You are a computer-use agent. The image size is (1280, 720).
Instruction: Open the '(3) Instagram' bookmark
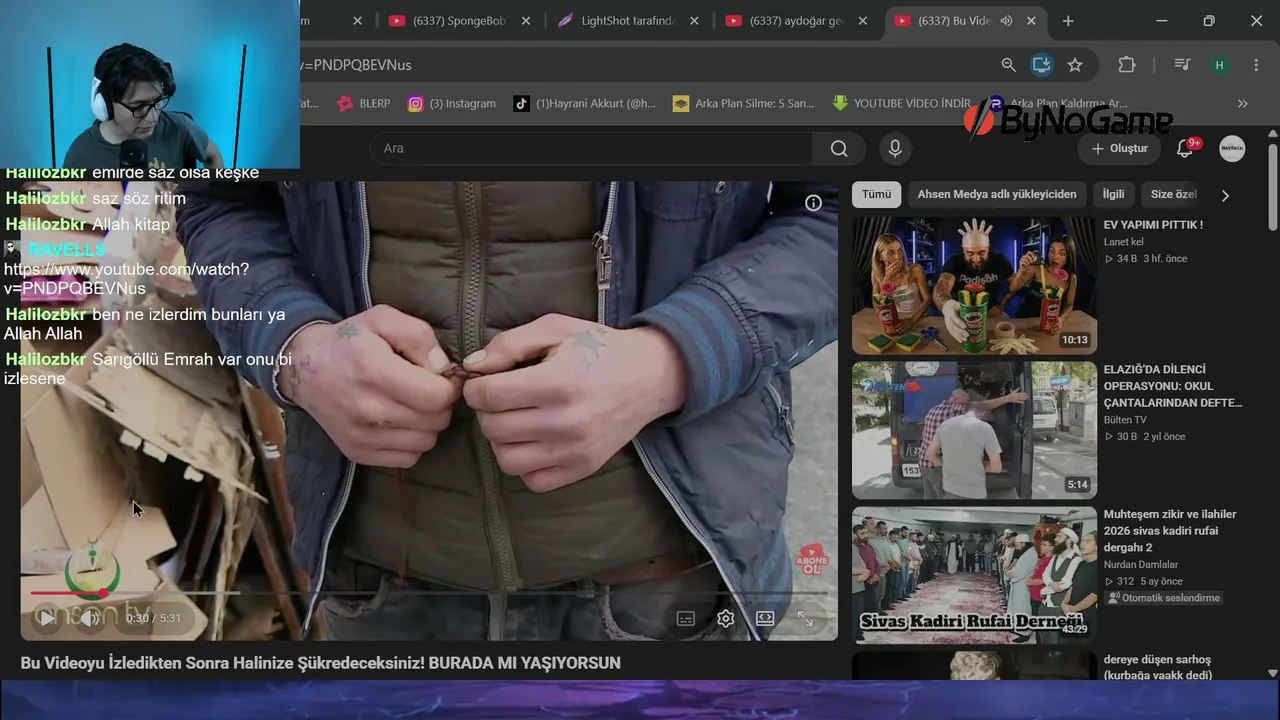[452, 103]
